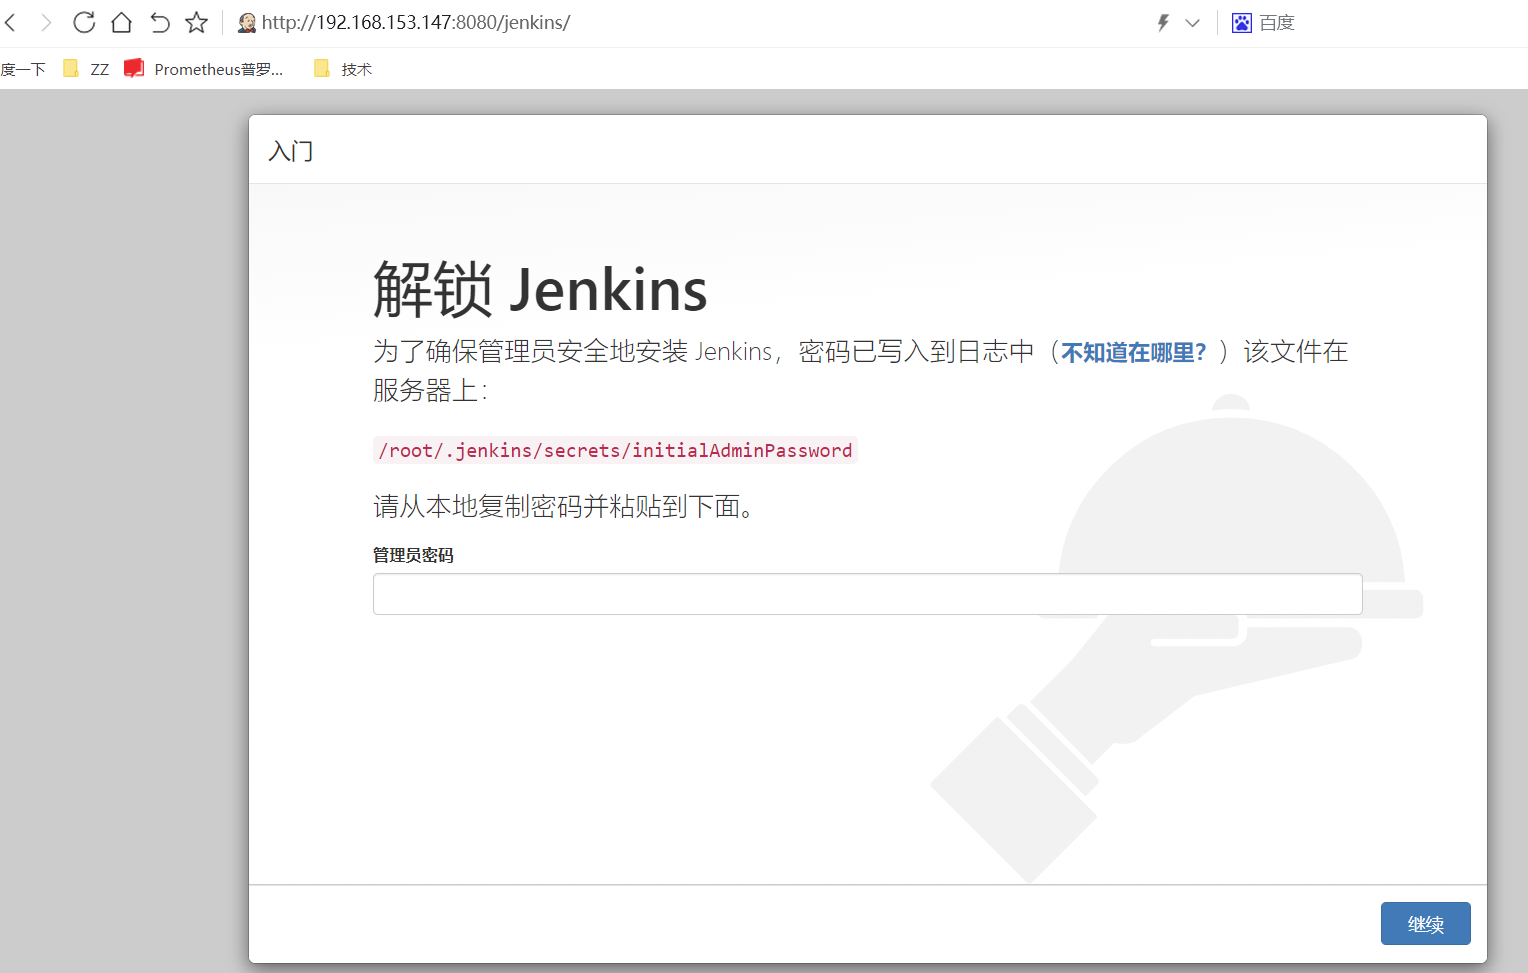Open the browser home page icon
The image size is (1528, 973).
(x=122, y=22)
